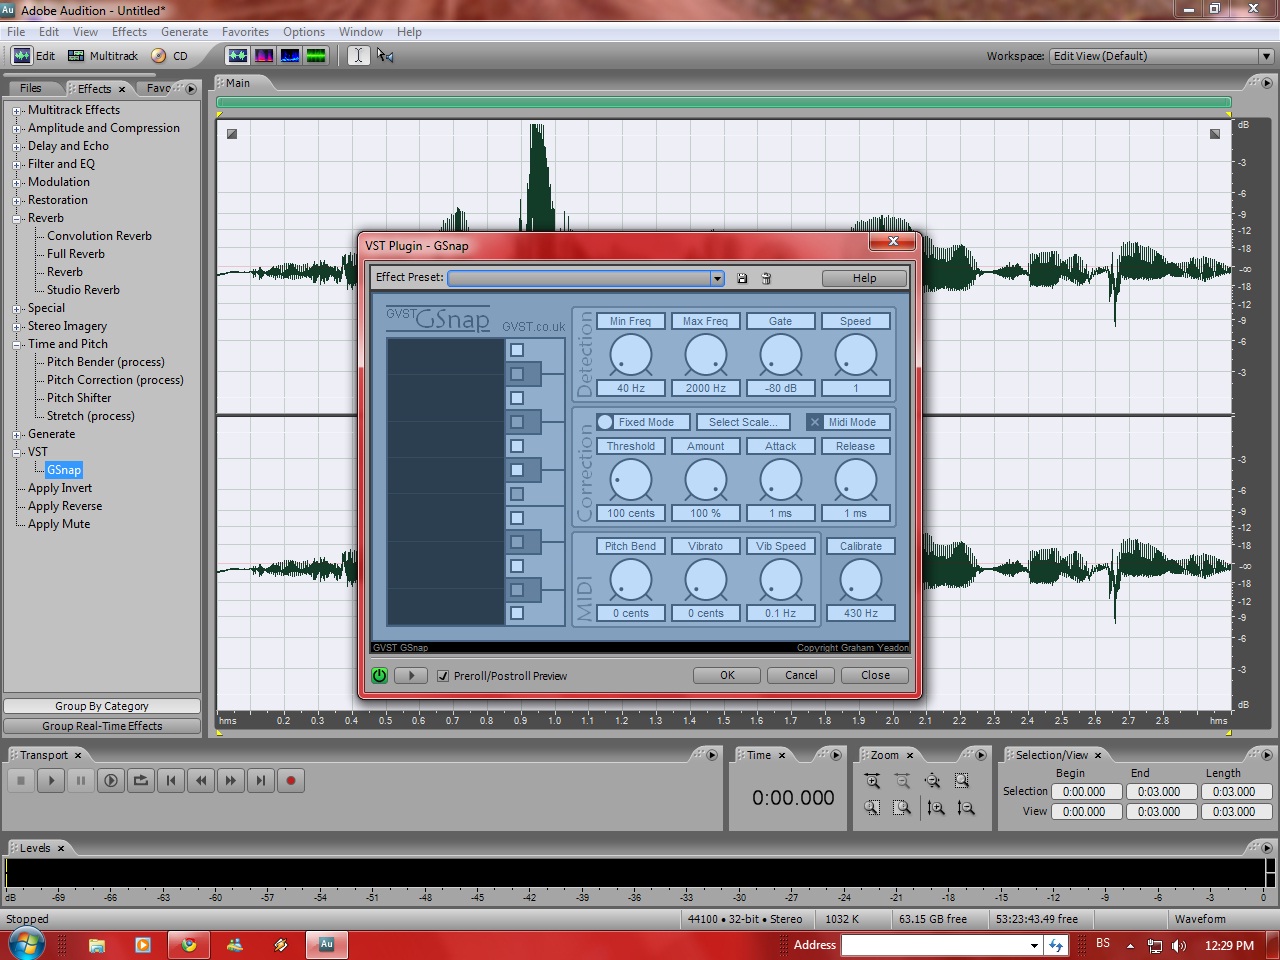Open the Workspace dropdown
The height and width of the screenshot is (960, 1280).
(x=1266, y=56)
